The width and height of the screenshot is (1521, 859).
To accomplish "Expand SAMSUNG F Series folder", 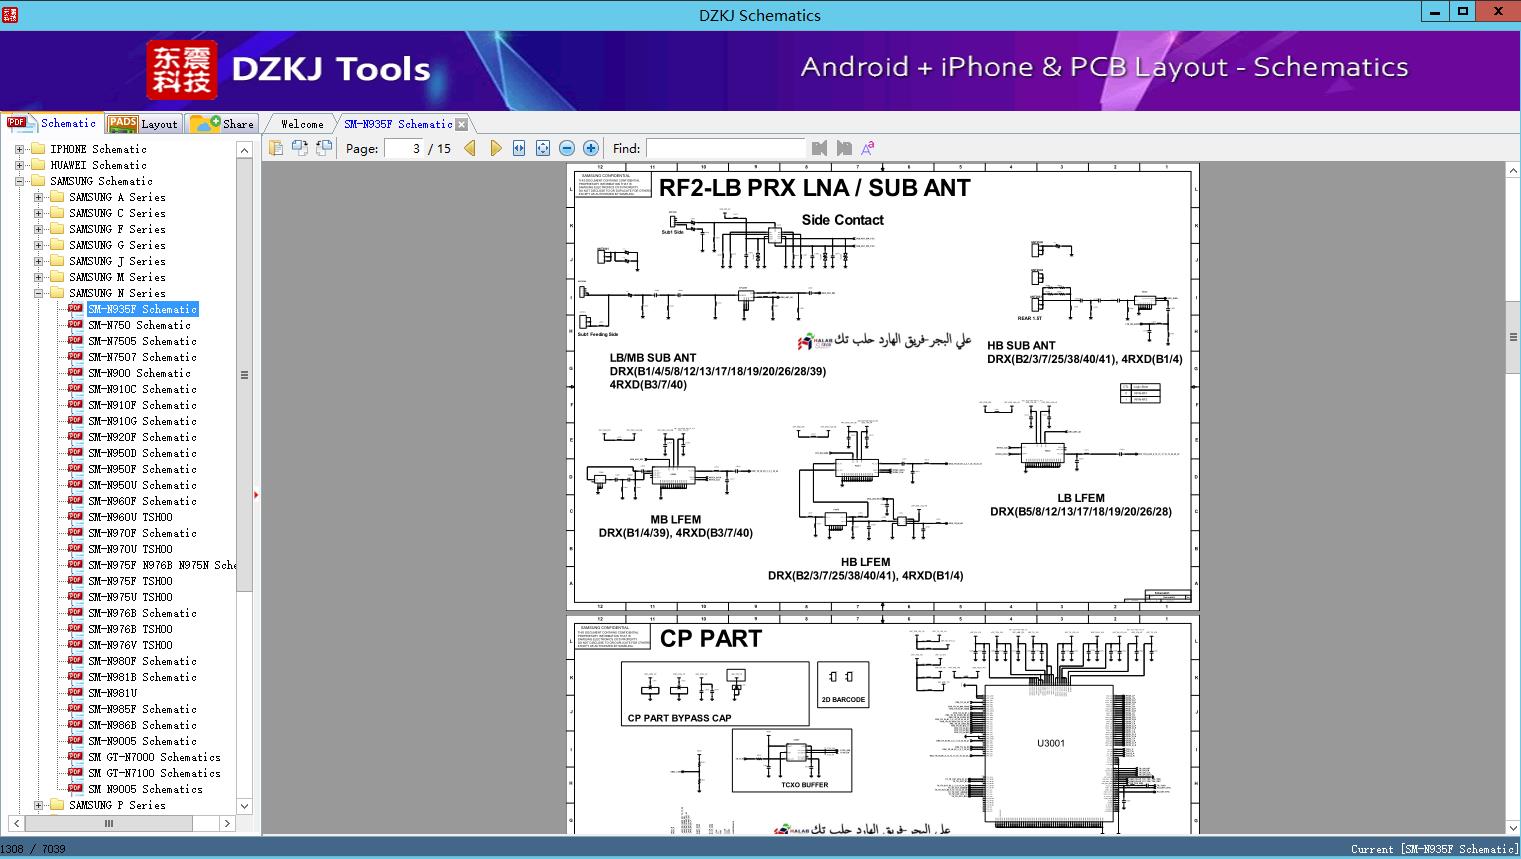I will tap(38, 229).
